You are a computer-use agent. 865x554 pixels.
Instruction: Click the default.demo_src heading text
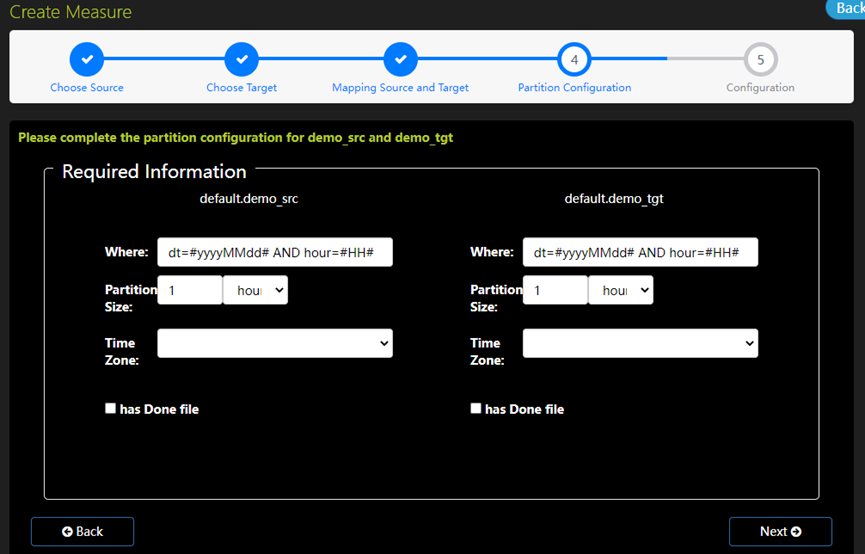tap(249, 199)
